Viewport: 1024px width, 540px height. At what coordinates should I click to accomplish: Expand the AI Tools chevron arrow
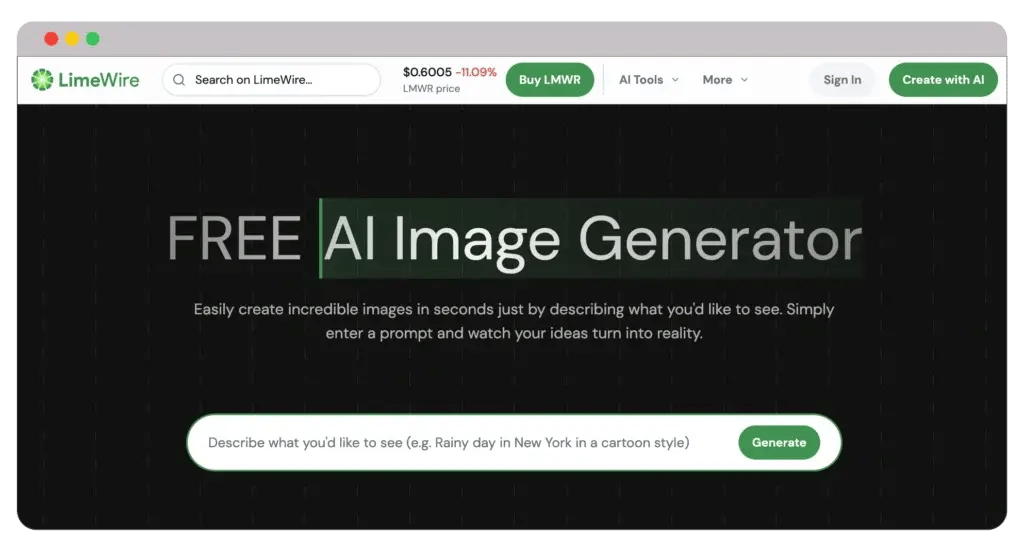(675, 80)
